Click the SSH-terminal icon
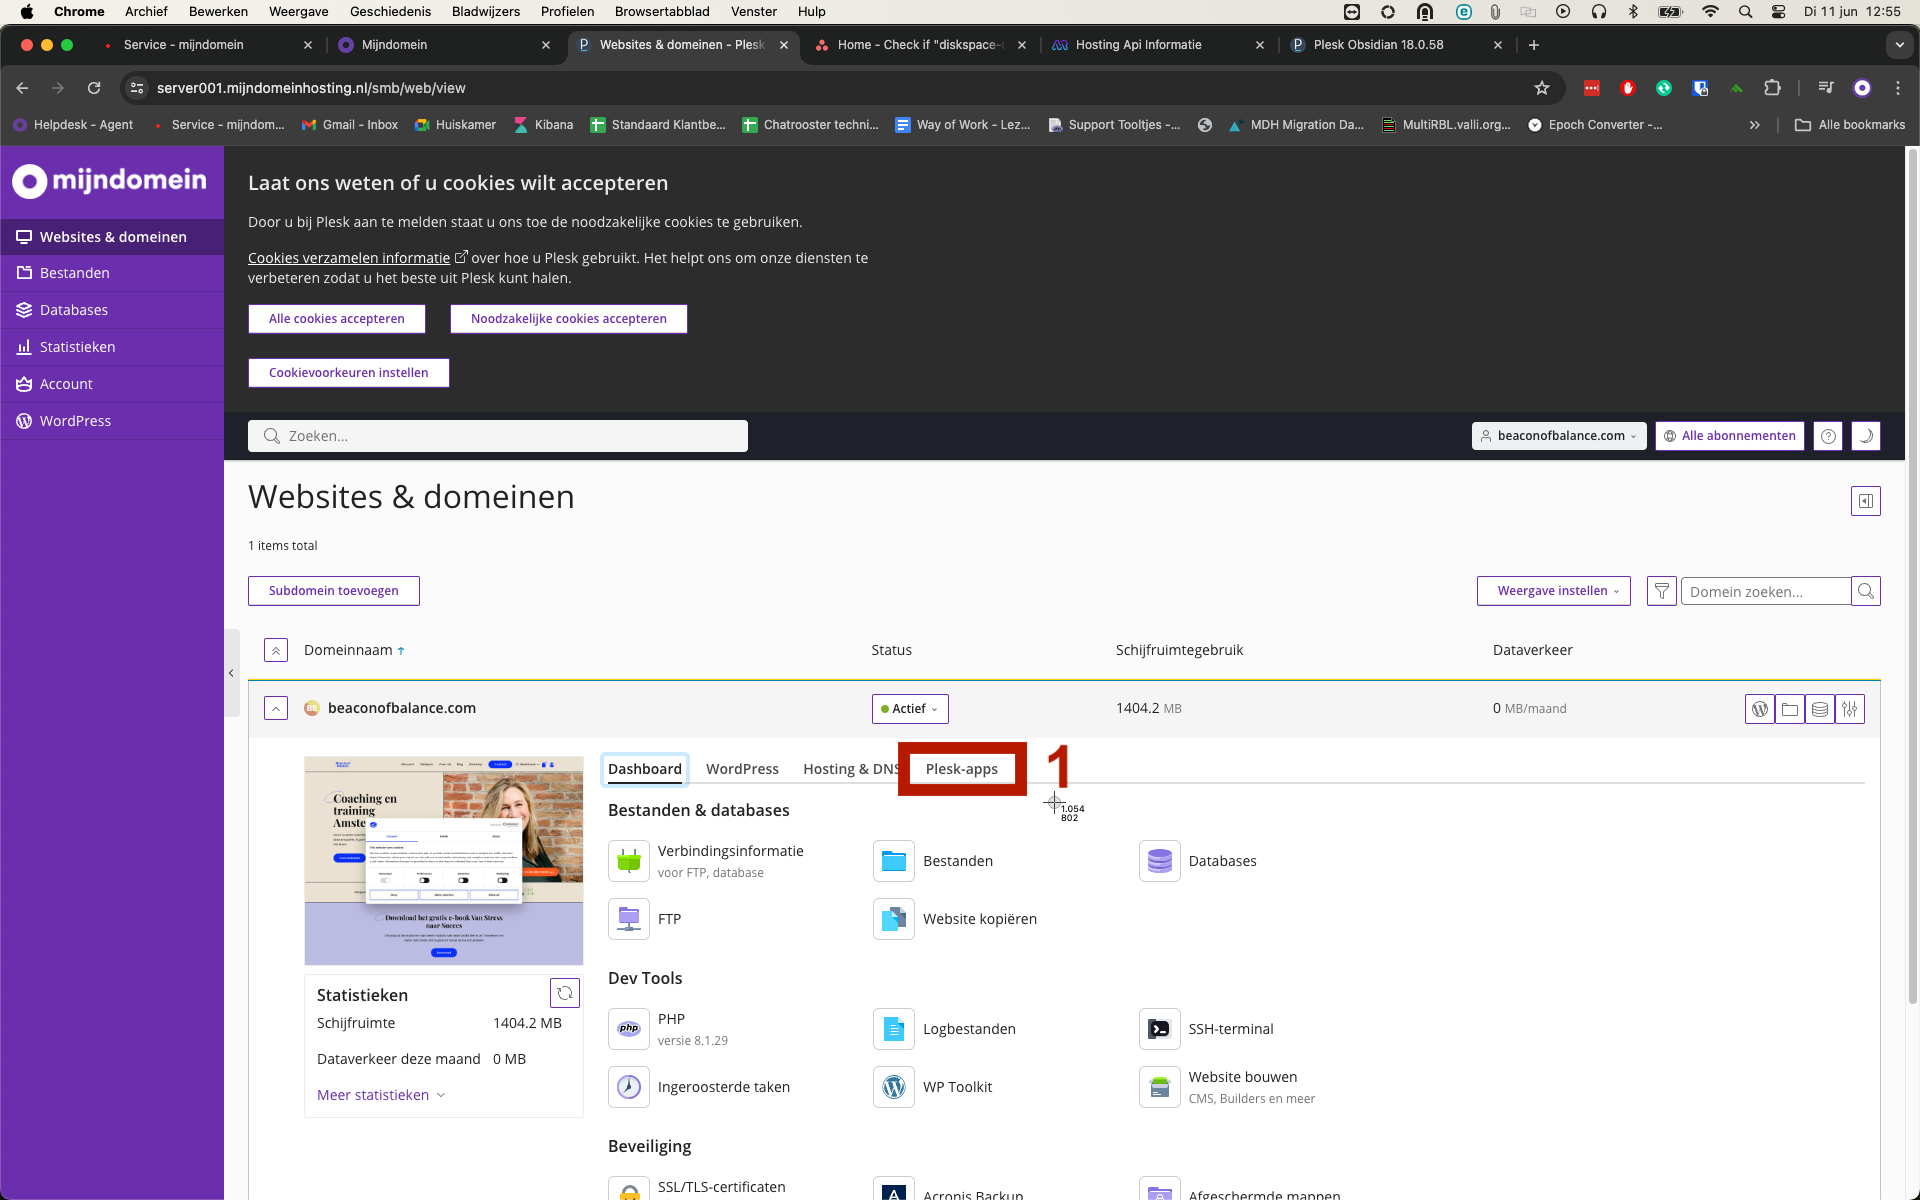Viewport: 1920px width, 1200px height. (x=1159, y=1029)
